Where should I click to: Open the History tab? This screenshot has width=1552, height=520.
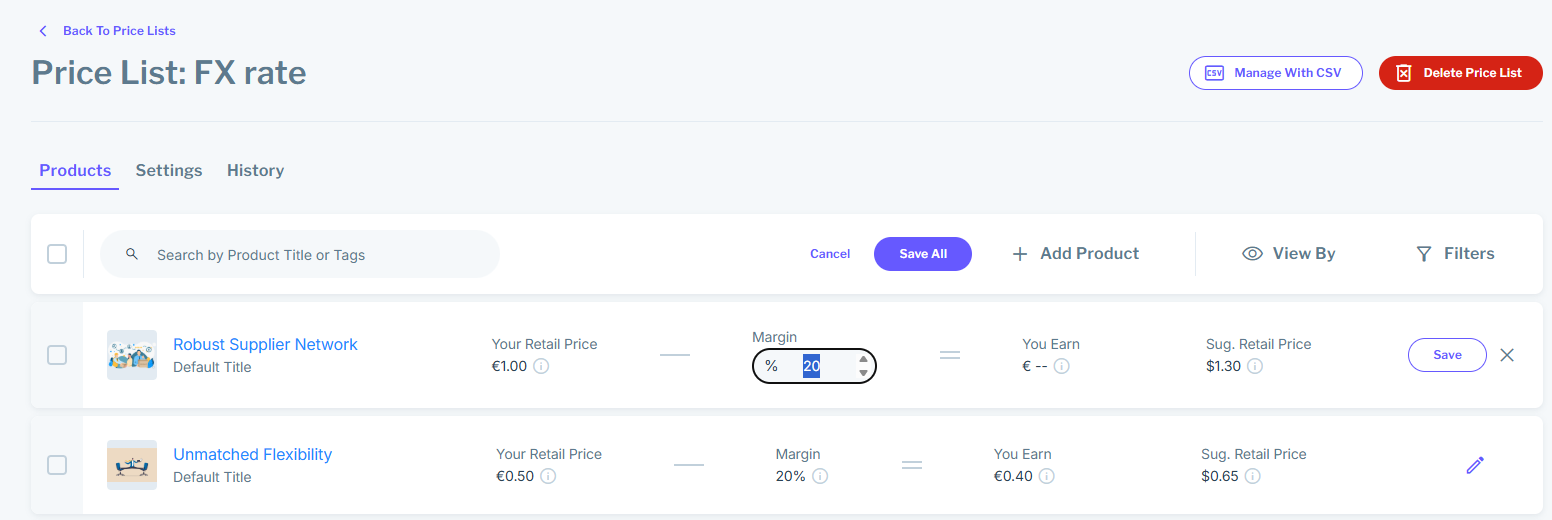[x=255, y=170]
